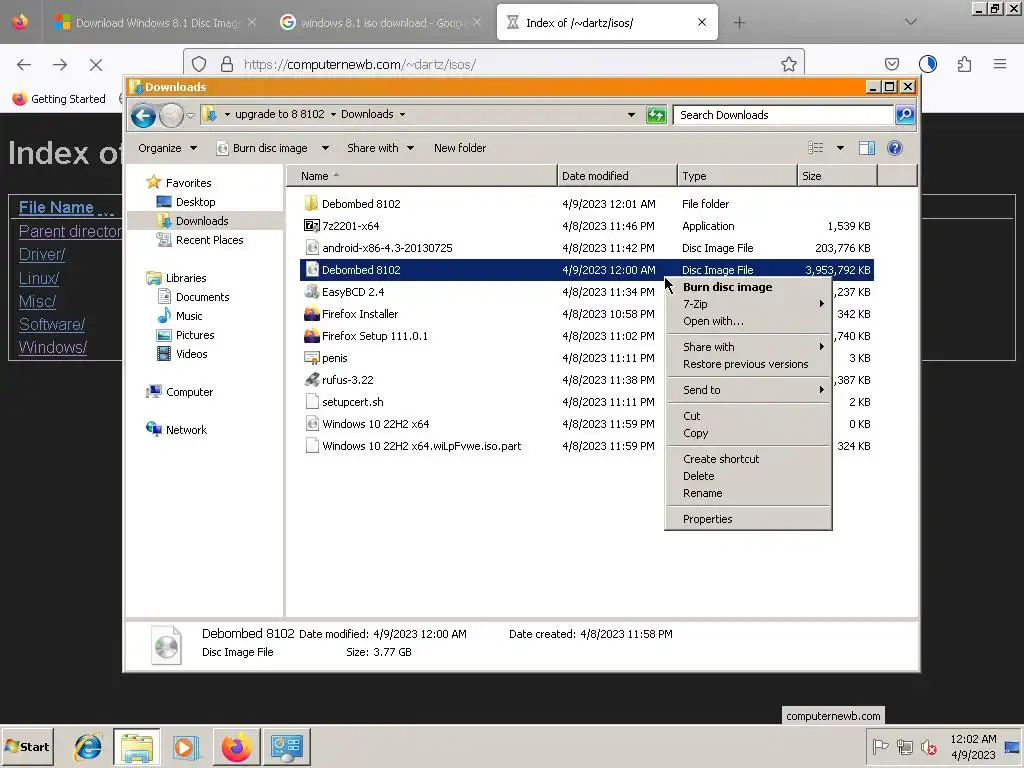Click Explorer's Forward navigation arrow
Viewport: 1024px width, 768px height.
click(171, 116)
